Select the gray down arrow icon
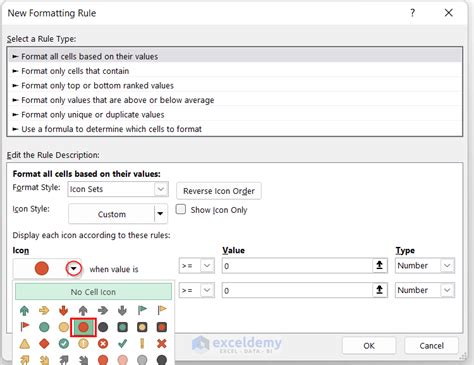The width and height of the screenshot is (474, 365). 122,311
